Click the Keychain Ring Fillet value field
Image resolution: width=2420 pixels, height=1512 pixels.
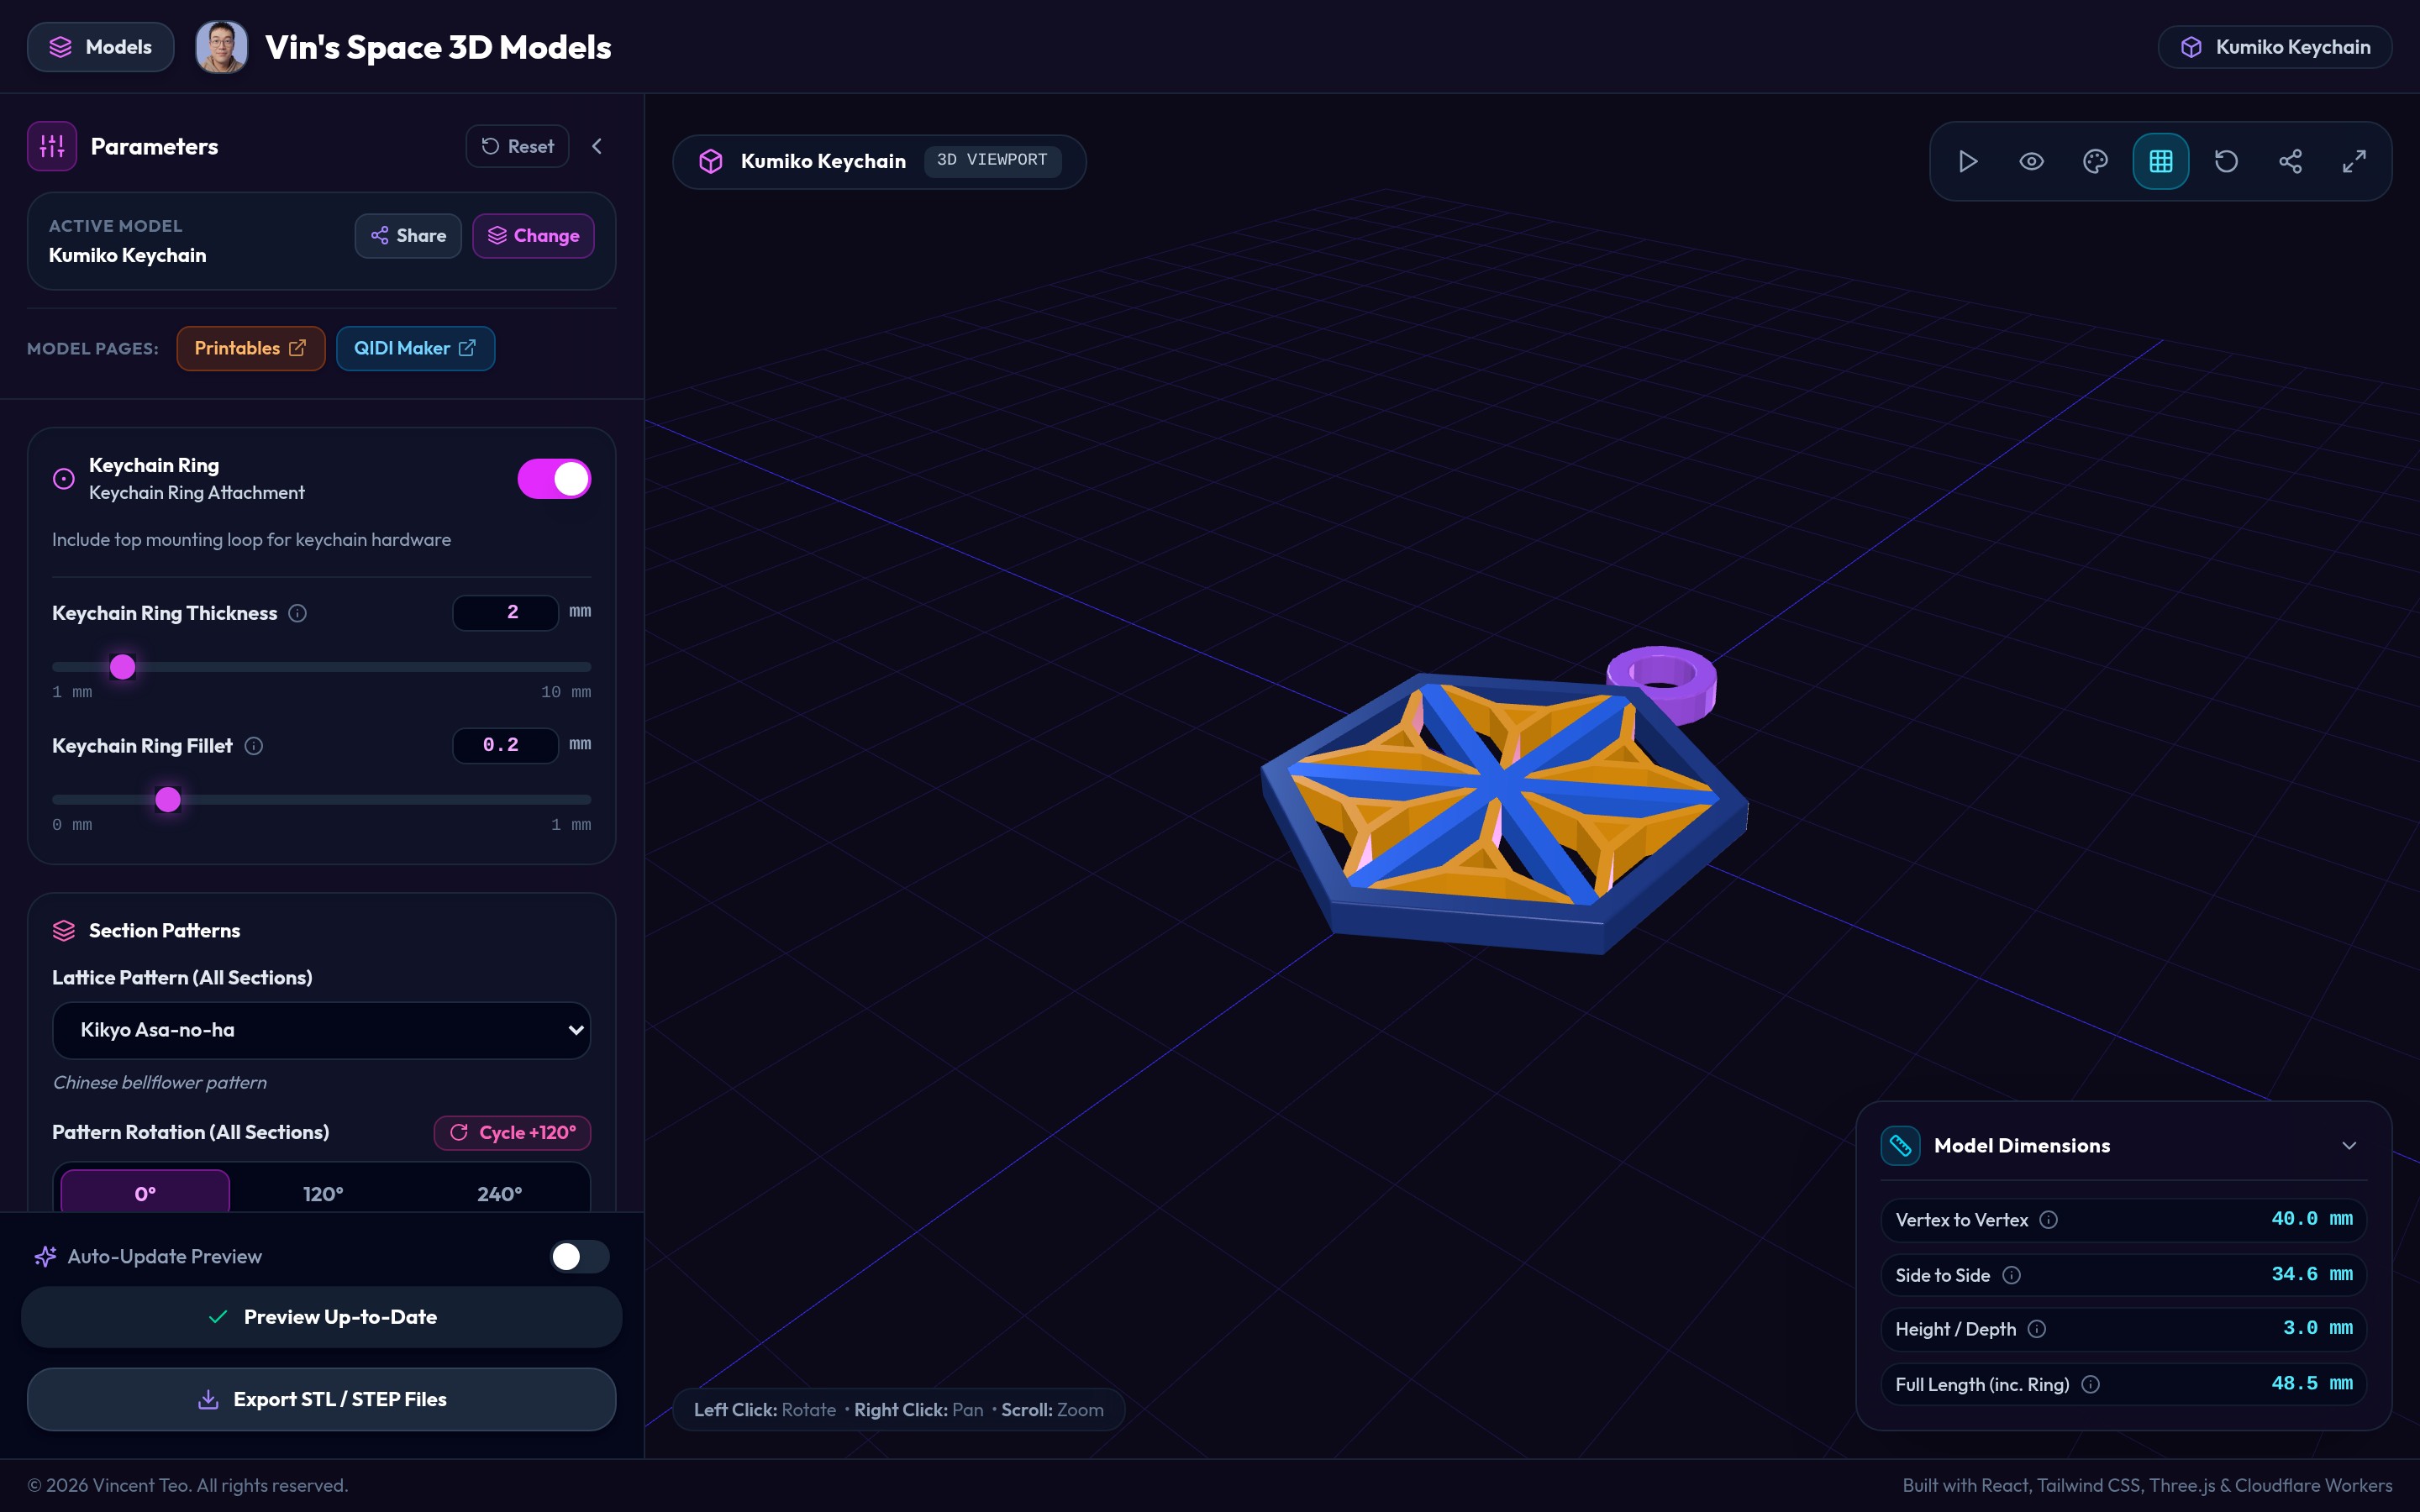[x=505, y=745]
